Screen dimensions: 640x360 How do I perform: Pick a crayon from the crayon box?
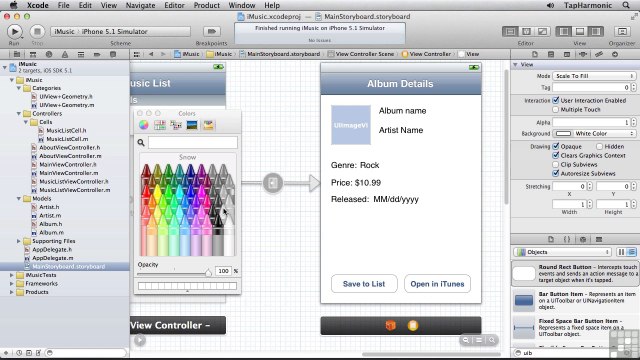coord(187,209)
